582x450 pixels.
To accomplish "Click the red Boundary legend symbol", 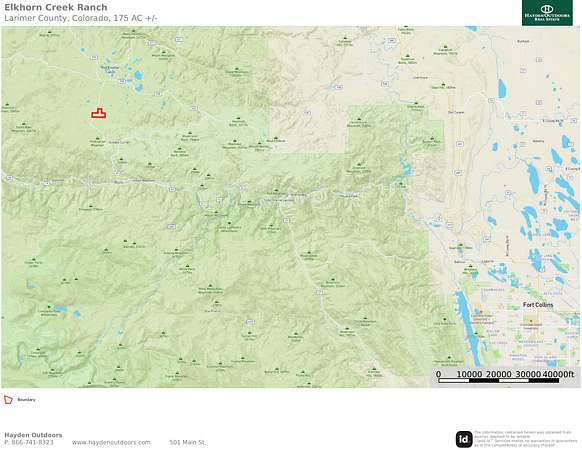I will click(x=8, y=400).
